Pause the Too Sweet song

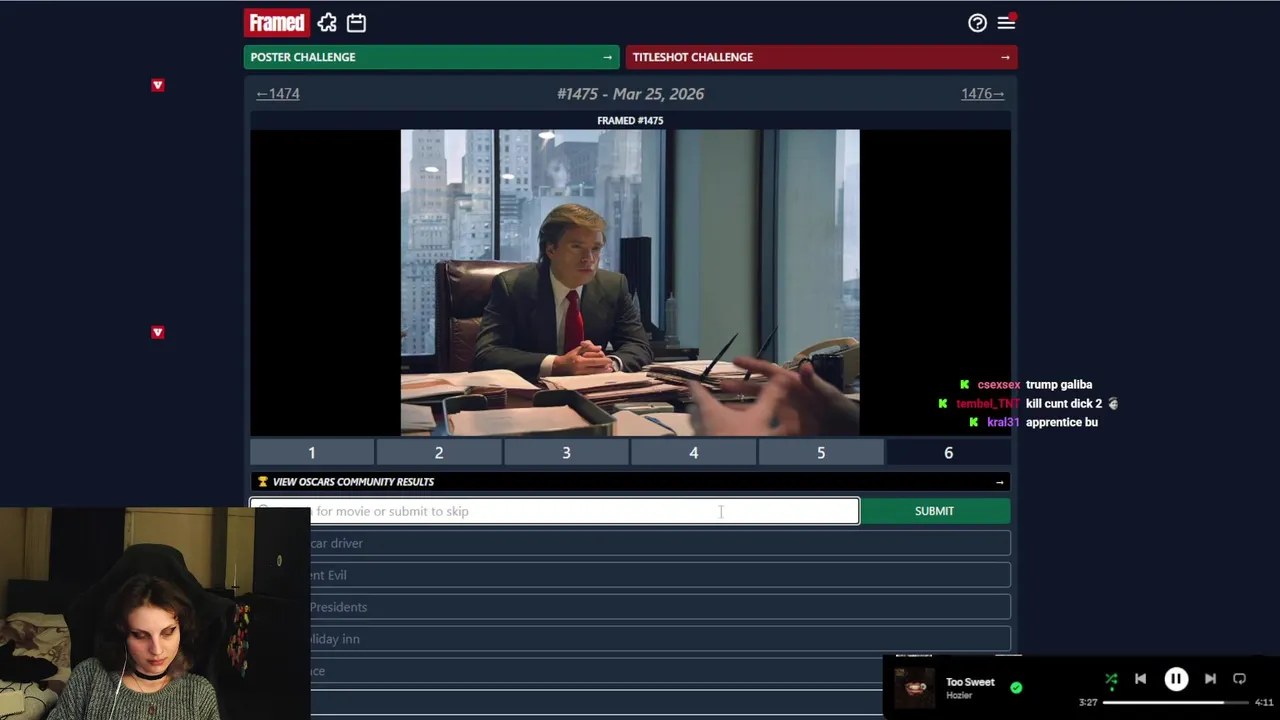click(1176, 679)
